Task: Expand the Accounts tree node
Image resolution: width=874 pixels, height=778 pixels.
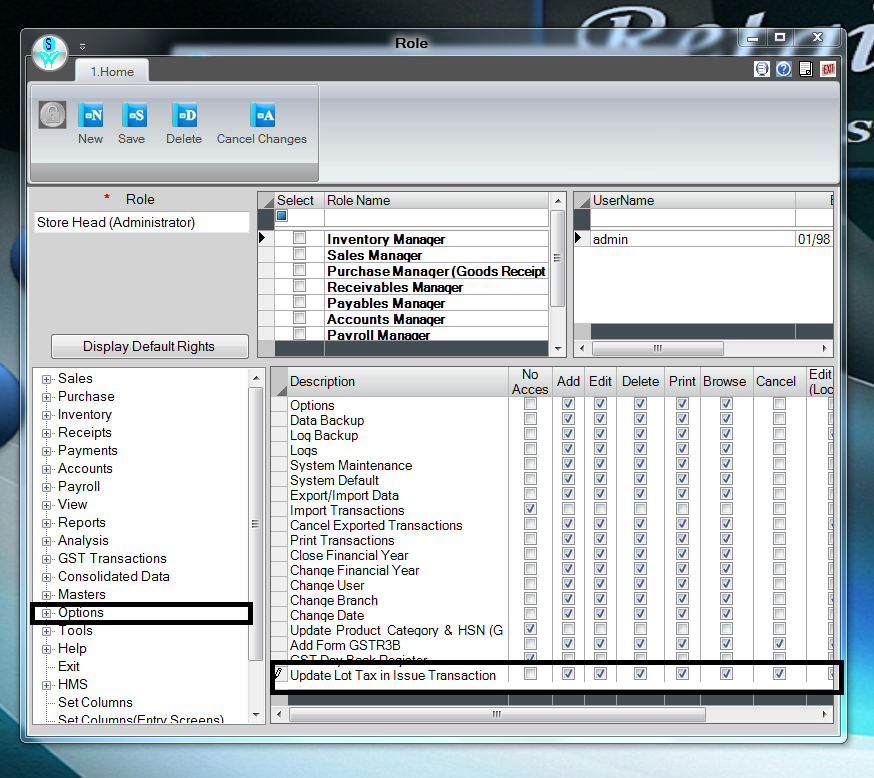Action: [x=46, y=469]
